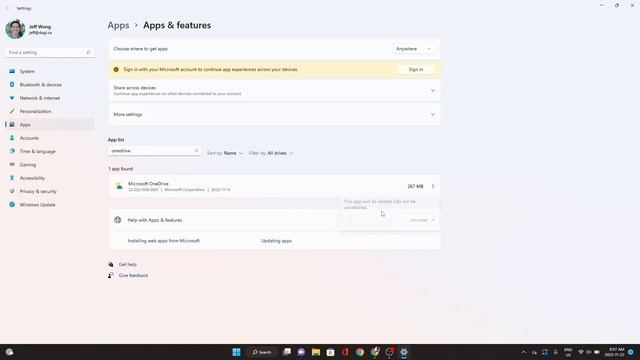Click the Give feedback person icon
This screenshot has height=360, width=640.
111,276
